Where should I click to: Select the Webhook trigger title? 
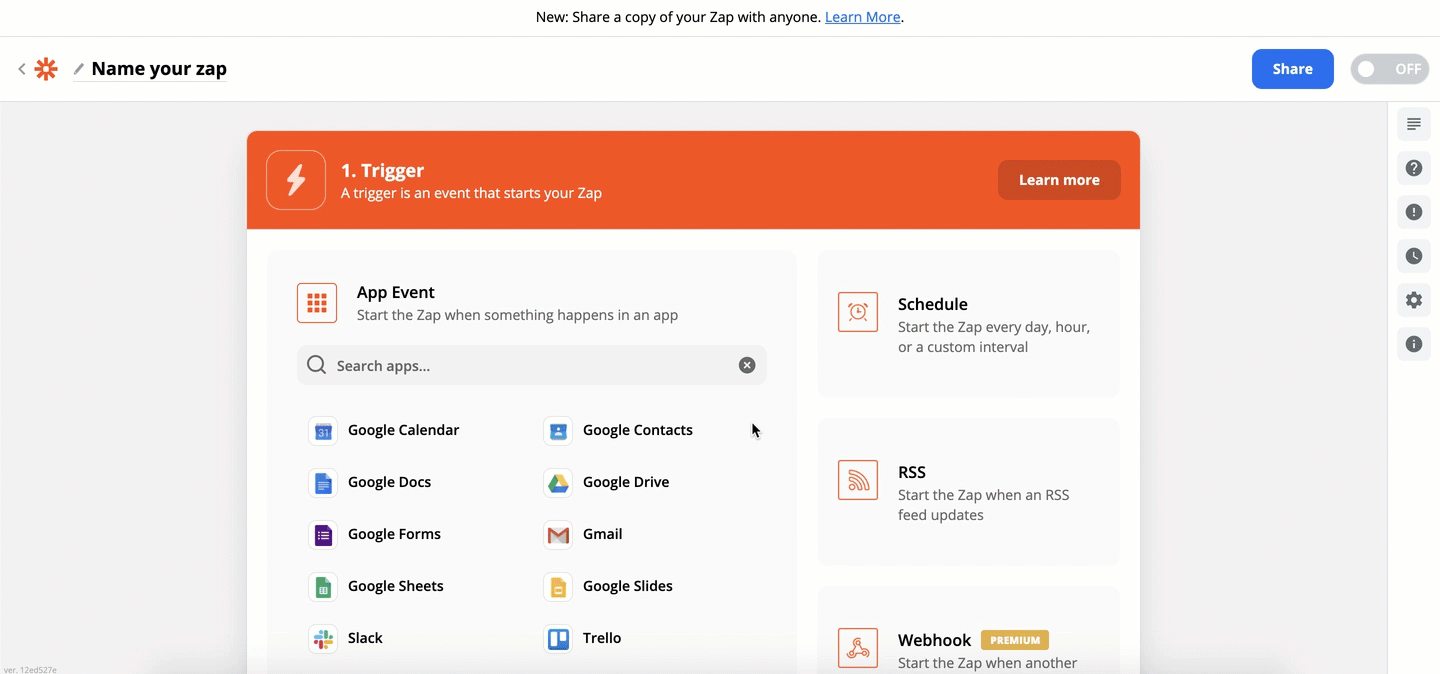(x=934, y=640)
